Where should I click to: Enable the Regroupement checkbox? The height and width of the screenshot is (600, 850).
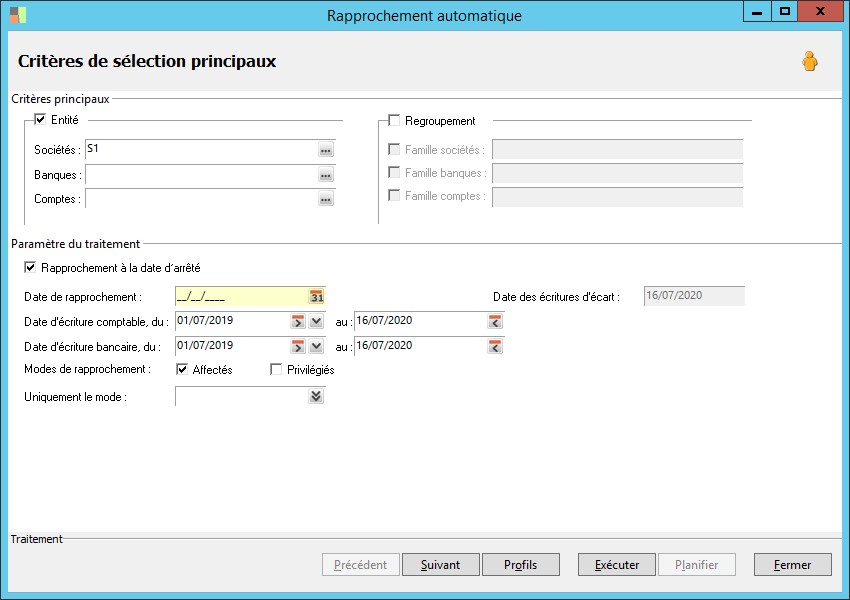[x=394, y=120]
